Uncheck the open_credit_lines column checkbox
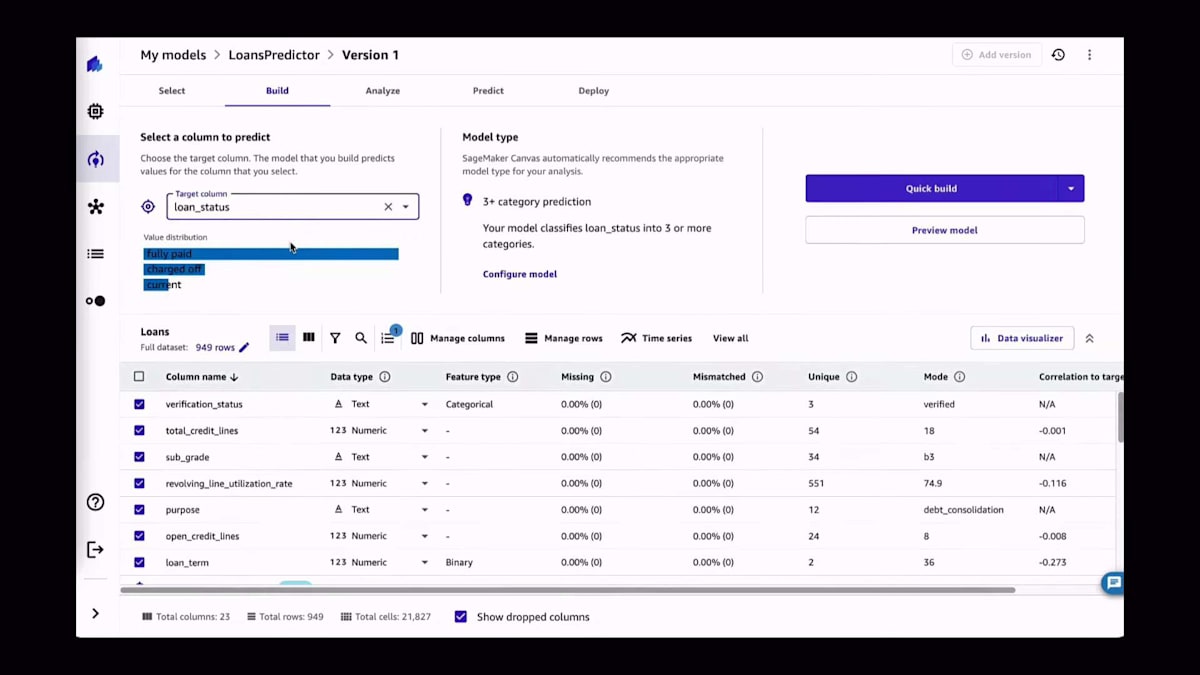 coord(139,536)
